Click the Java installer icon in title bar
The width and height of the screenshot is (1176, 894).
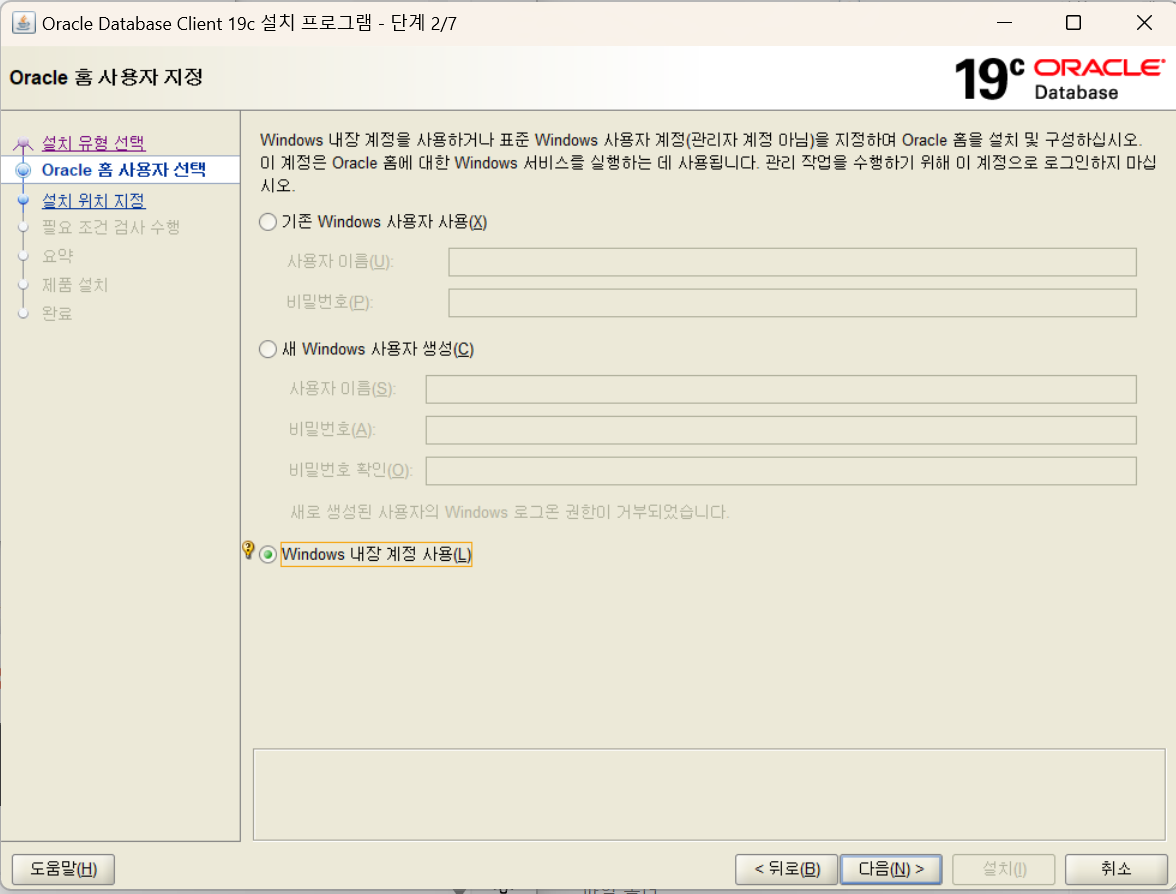point(23,23)
